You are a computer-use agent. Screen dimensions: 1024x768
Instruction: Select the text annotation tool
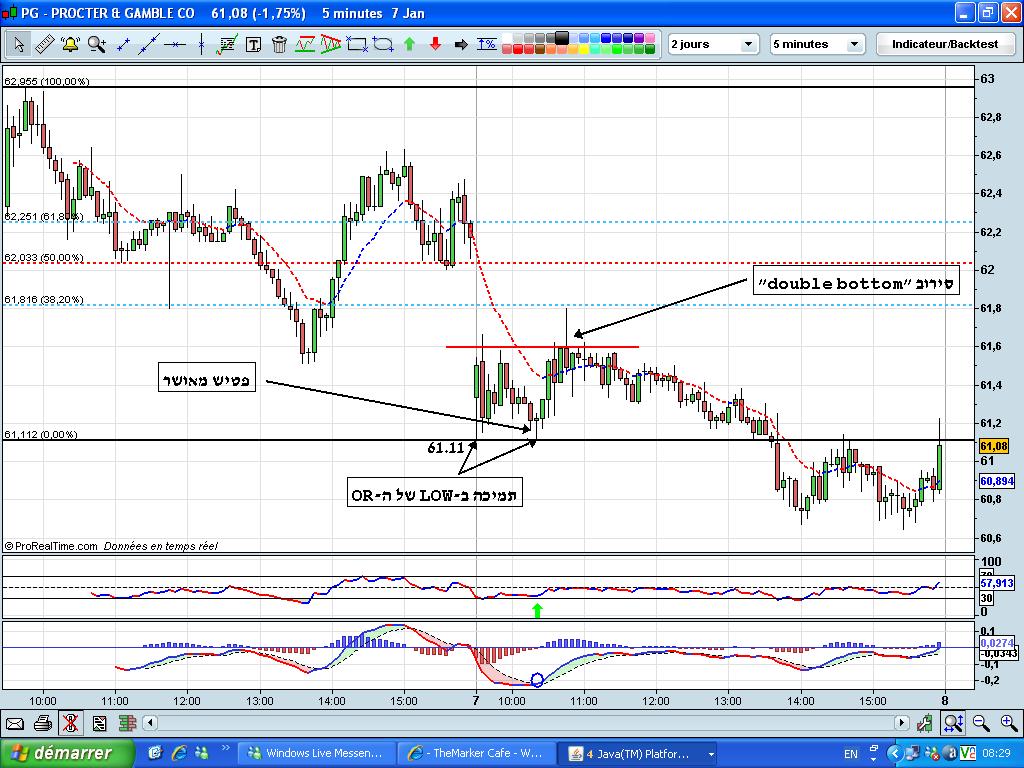(253, 44)
